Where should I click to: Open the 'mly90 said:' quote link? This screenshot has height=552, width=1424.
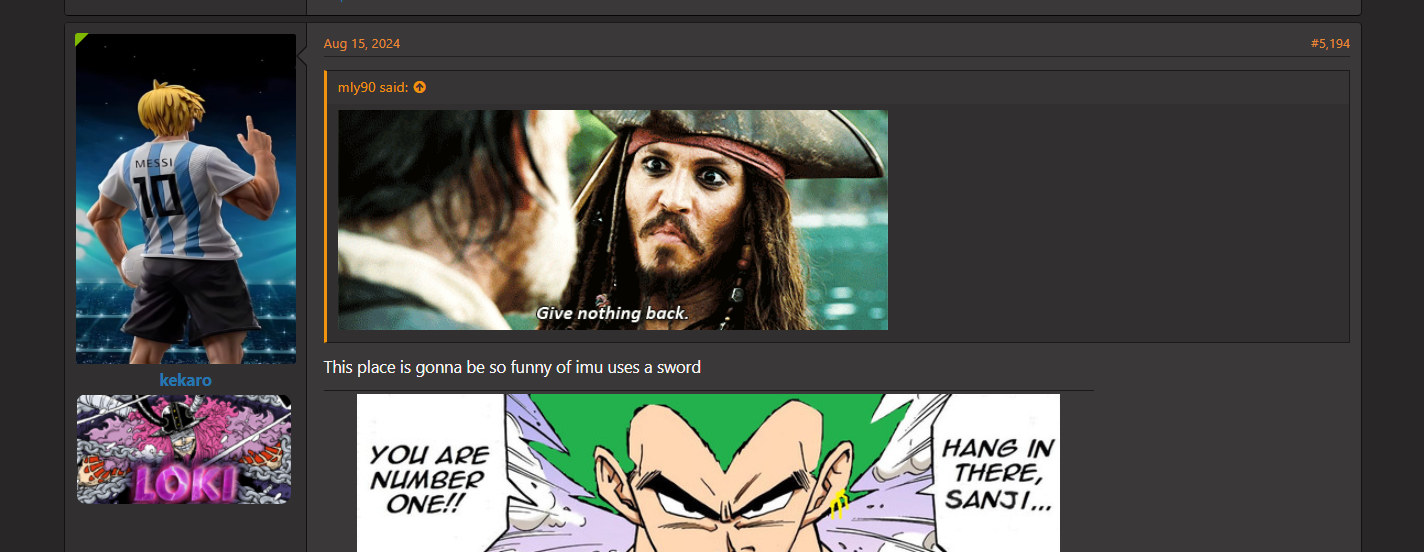click(373, 87)
